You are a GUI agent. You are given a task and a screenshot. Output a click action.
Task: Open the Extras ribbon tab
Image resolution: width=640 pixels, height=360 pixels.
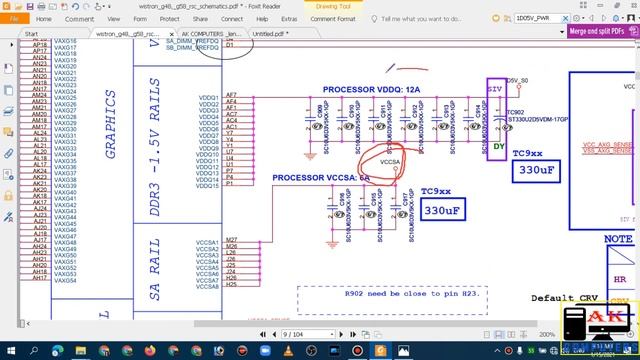click(289, 19)
